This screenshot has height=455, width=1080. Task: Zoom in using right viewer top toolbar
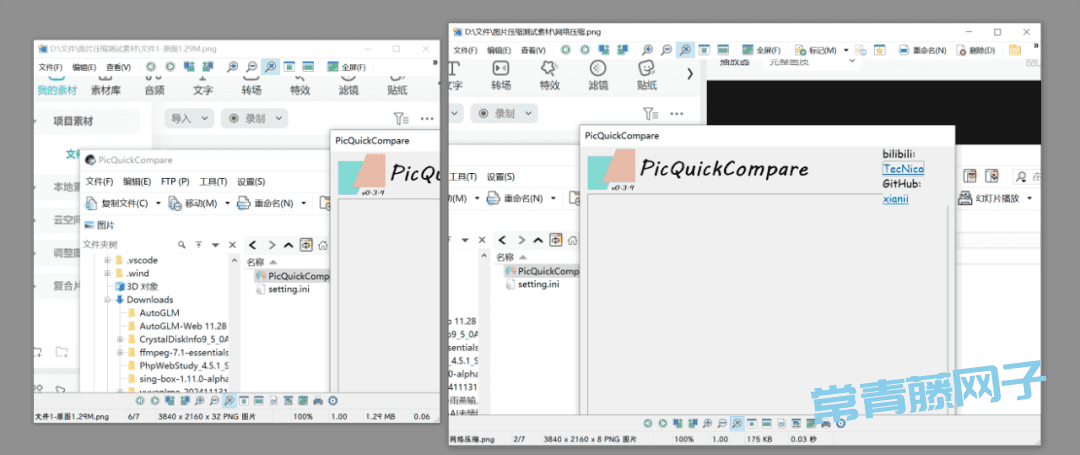click(x=647, y=50)
